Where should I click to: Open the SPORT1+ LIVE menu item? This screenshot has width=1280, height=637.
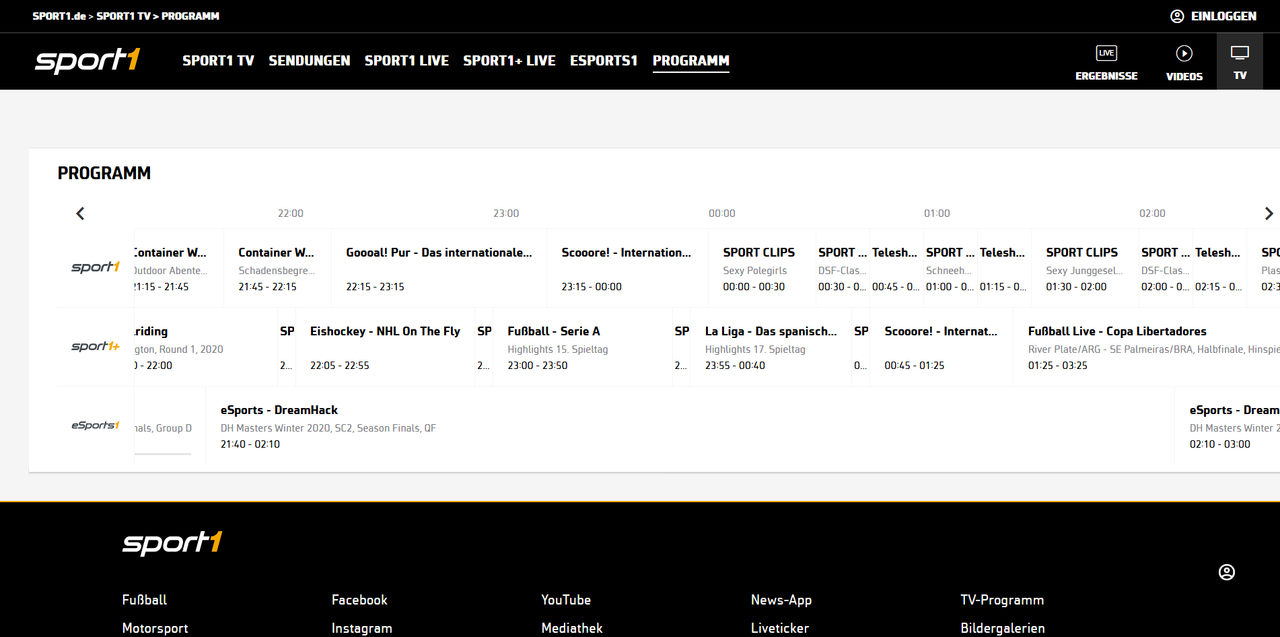coord(509,61)
